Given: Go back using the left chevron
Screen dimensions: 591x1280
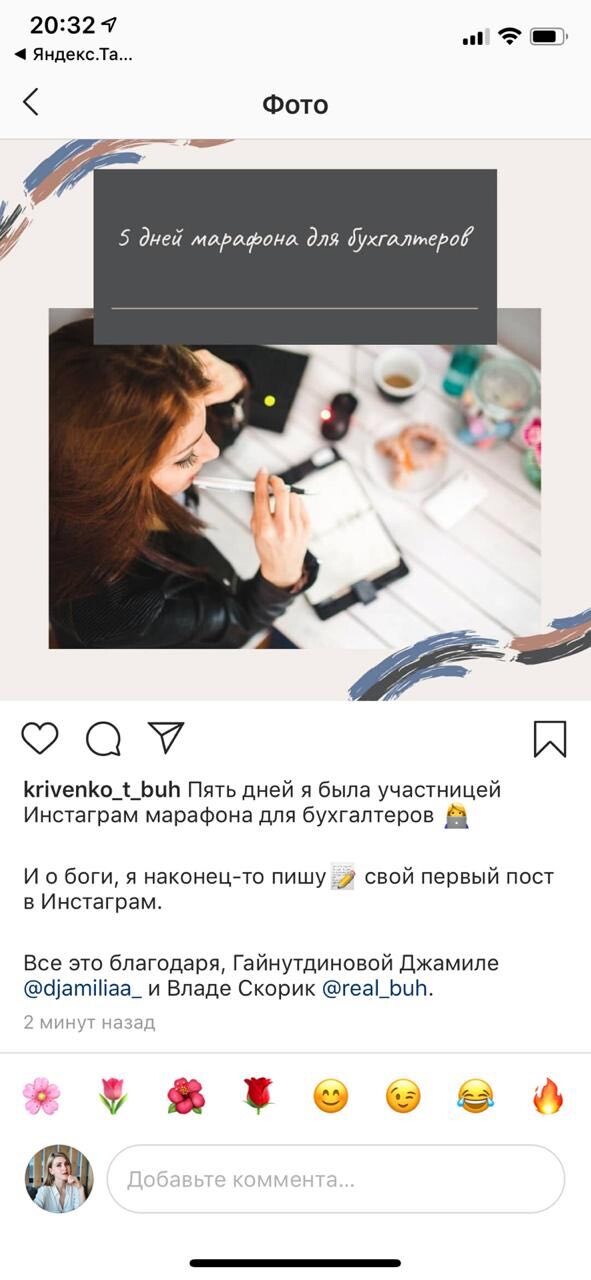Looking at the screenshot, I should 31,102.
